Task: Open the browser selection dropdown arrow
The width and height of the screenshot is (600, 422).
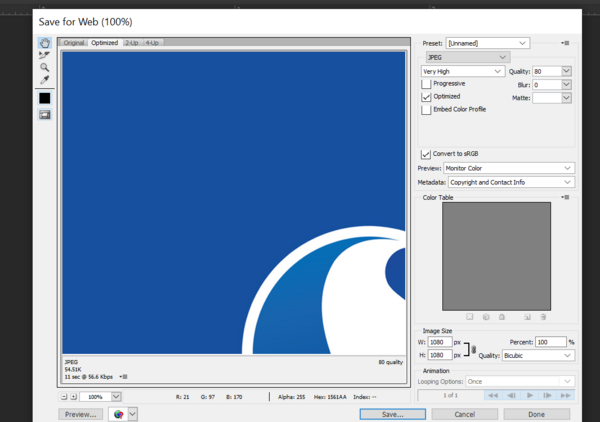Action: 132,414
